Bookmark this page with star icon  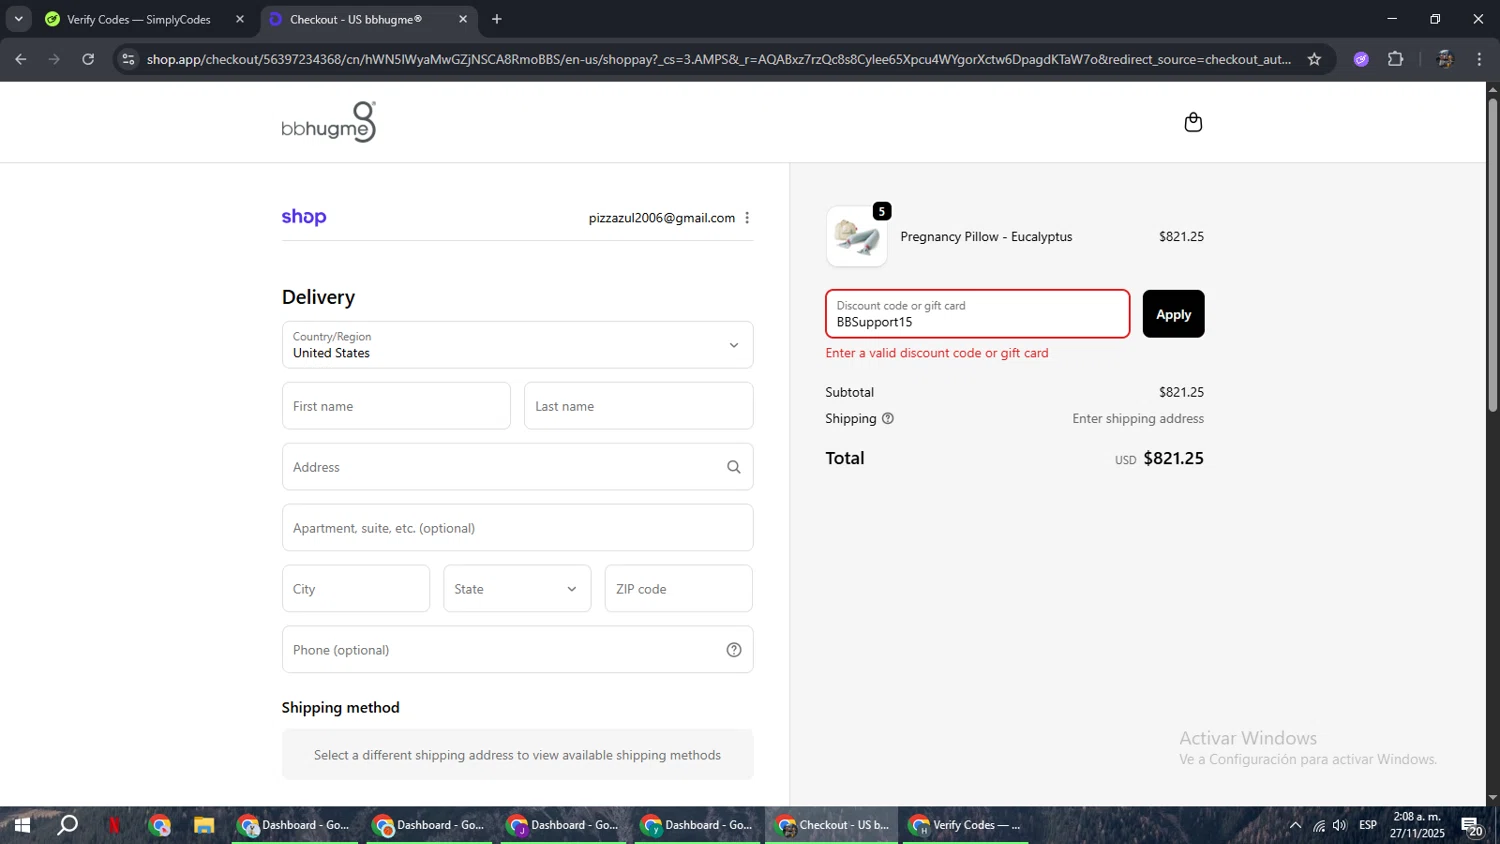tap(1314, 59)
